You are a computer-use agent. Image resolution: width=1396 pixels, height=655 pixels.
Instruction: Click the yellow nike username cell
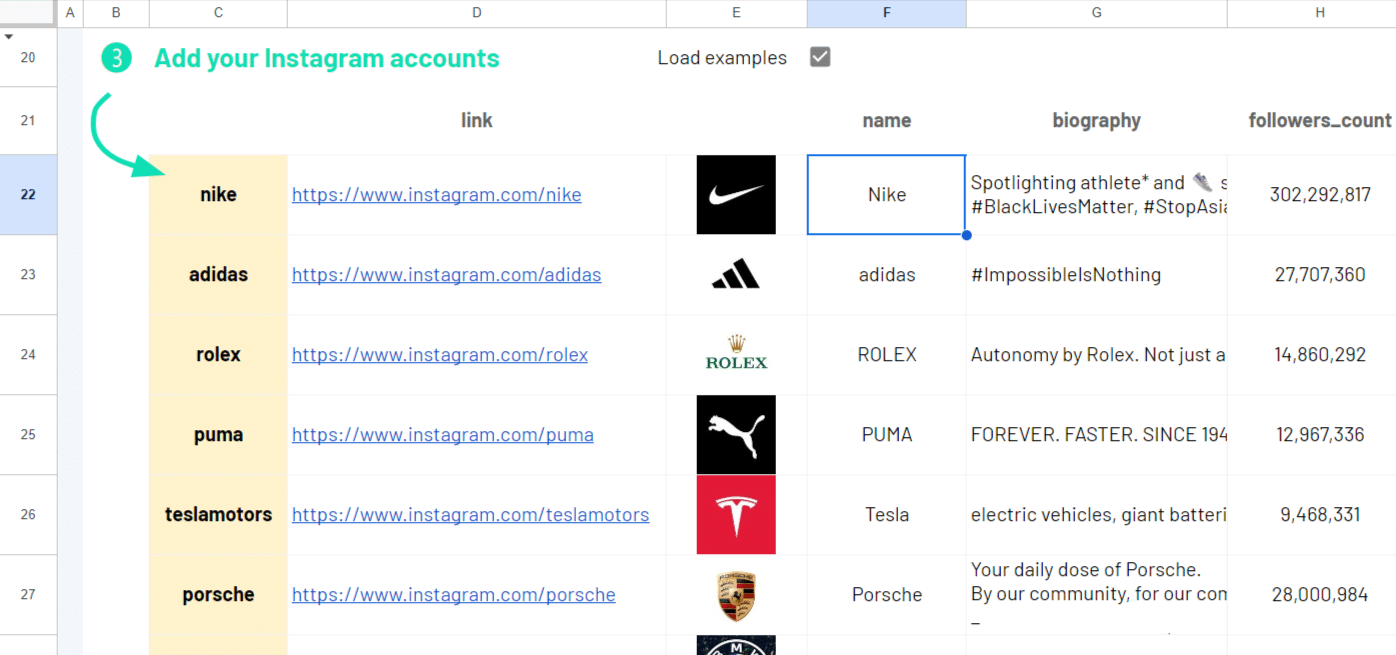[x=218, y=195]
